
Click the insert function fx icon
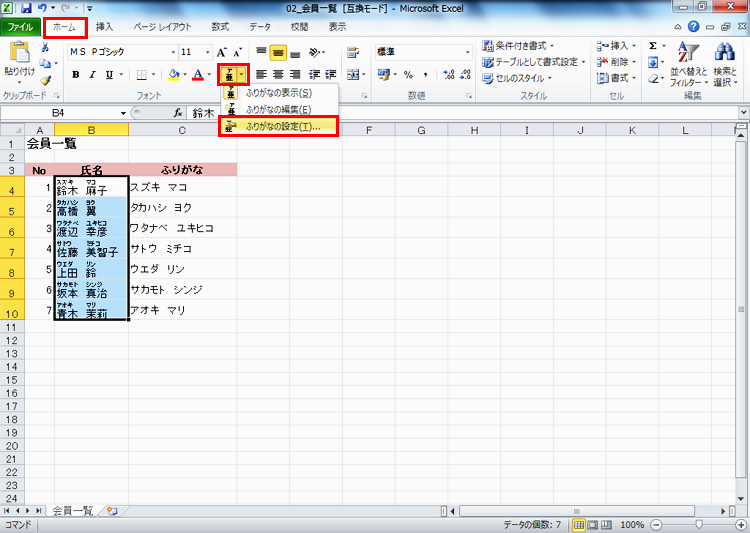[x=178, y=113]
